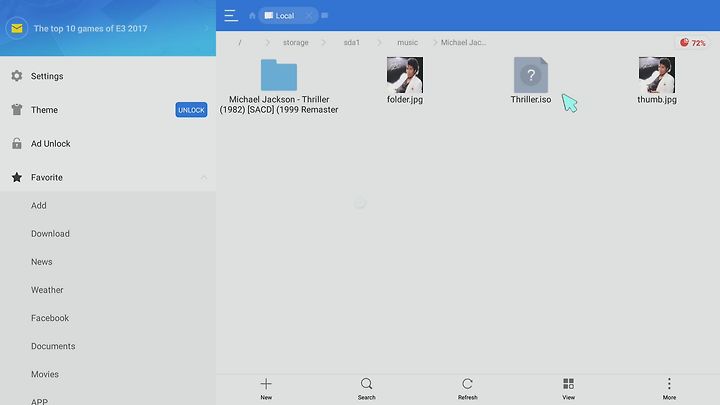This screenshot has height=405, width=720.
Task: Open The top 10 games of E3 2017
Action: pos(90,28)
